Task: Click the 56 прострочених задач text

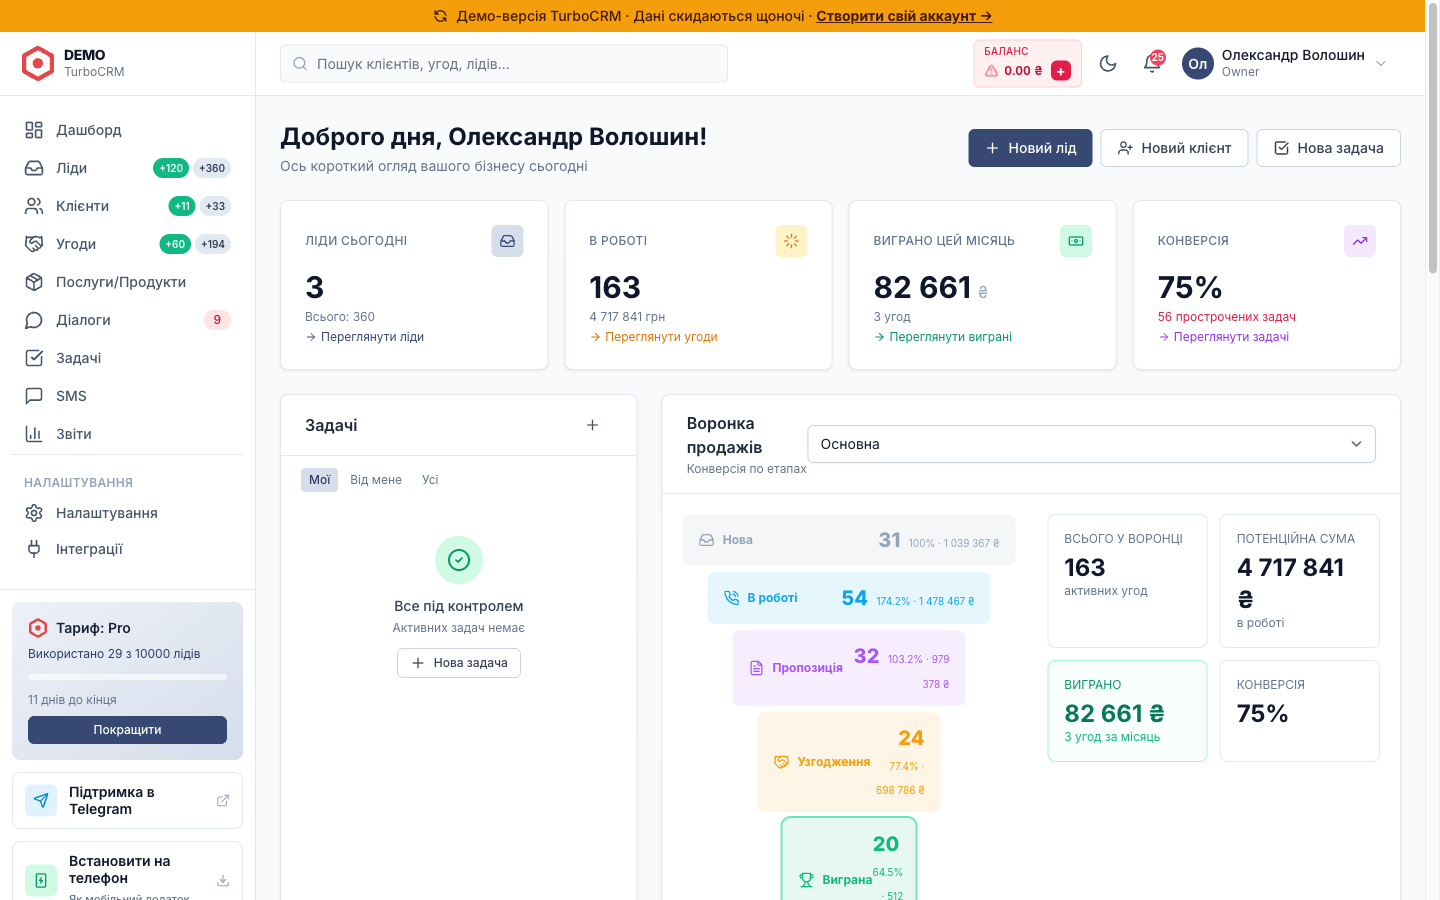Action: pos(1227,317)
